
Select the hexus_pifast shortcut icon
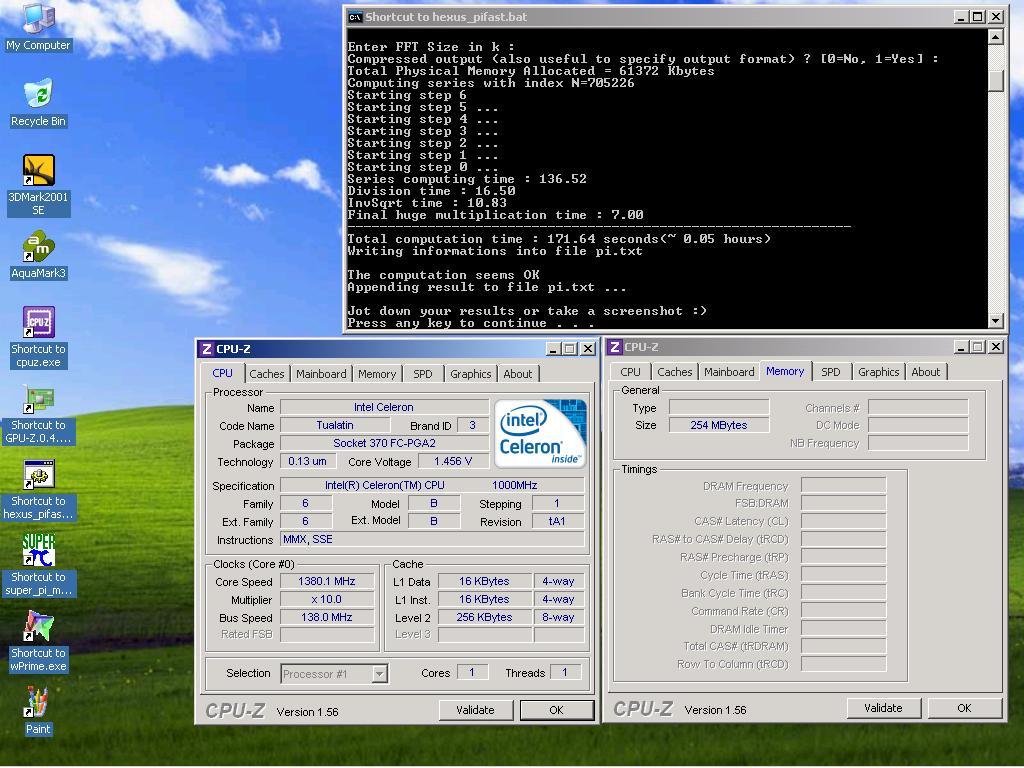(38, 490)
